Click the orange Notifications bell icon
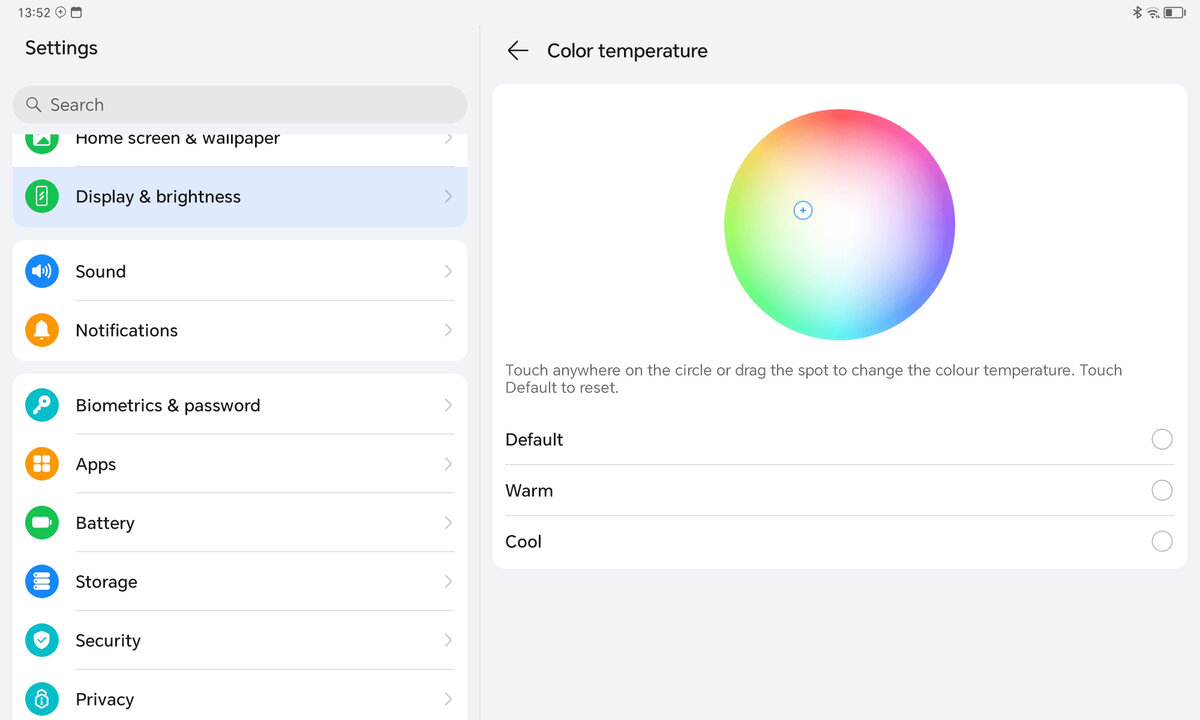Screen dimensions: 1200x720 click(x=42, y=330)
